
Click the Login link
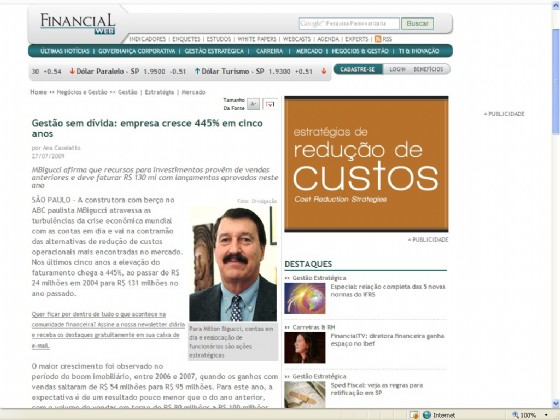(397, 69)
